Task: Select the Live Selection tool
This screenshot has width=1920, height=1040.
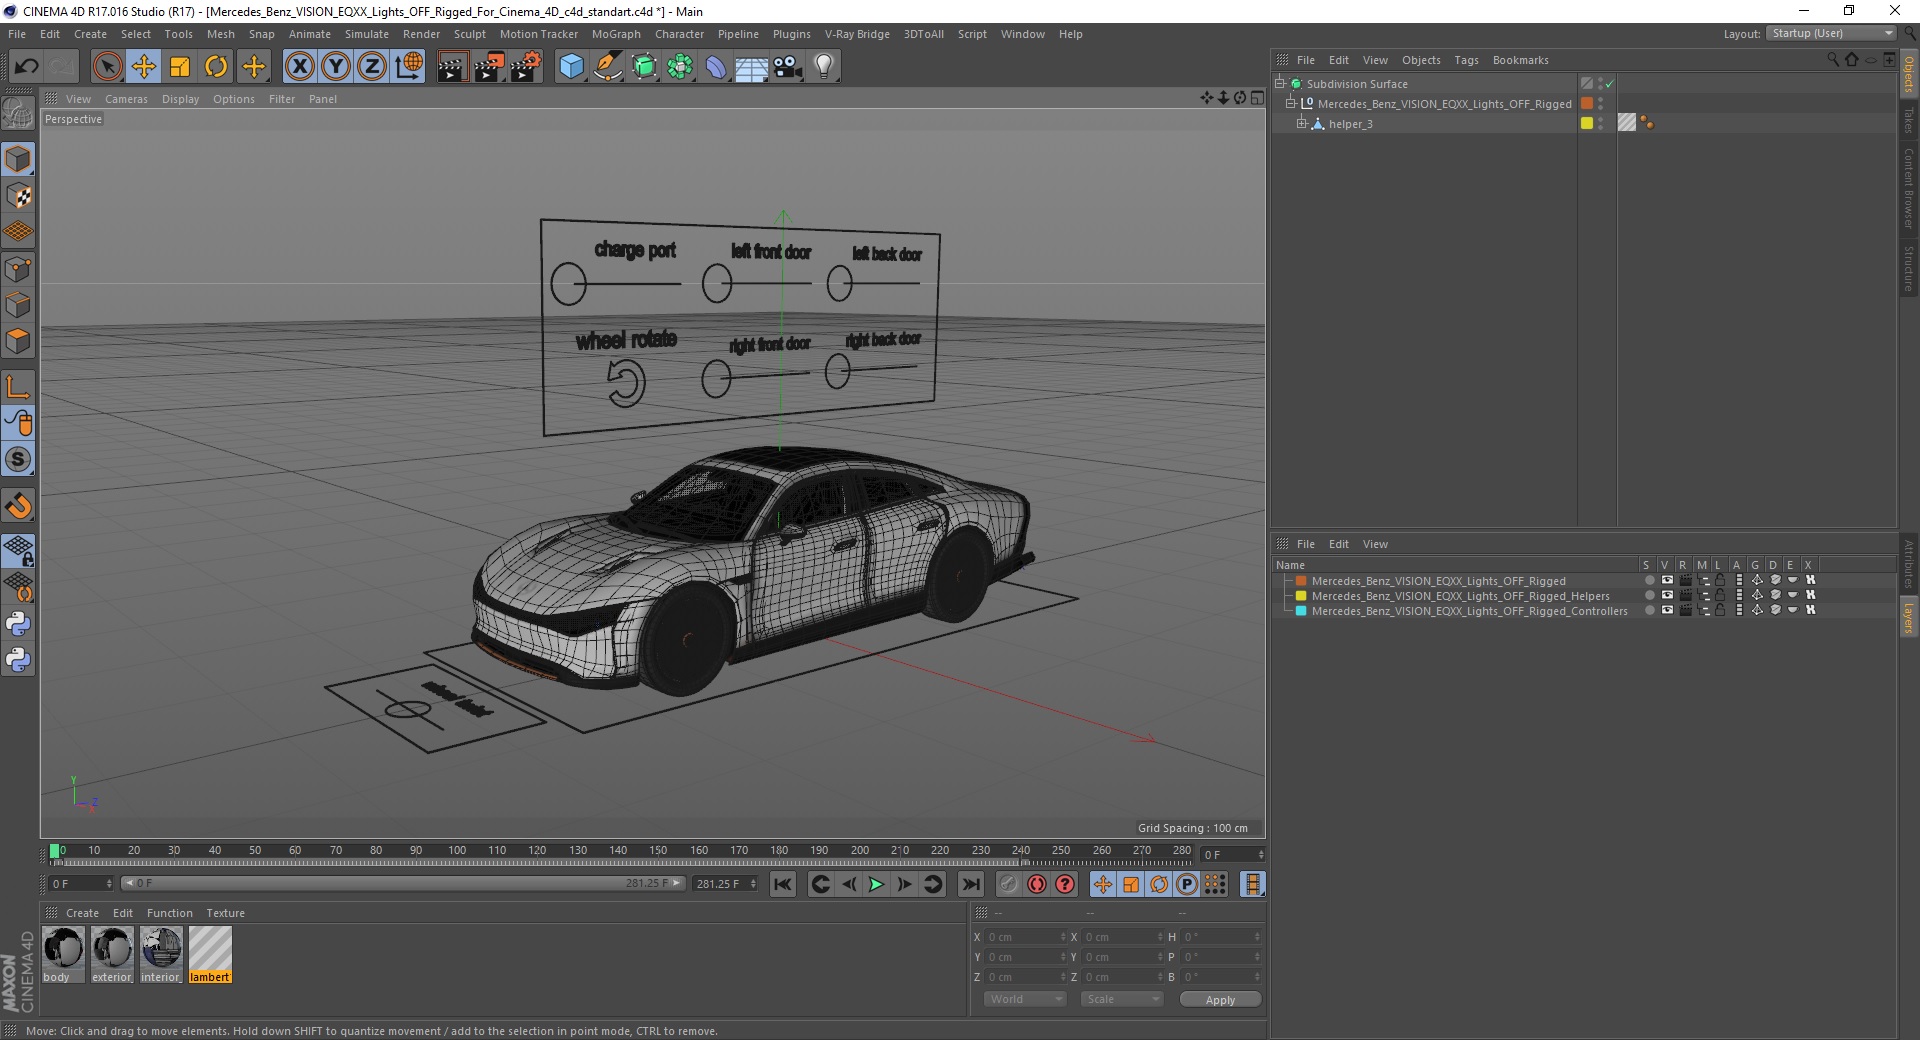Action: pos(107,67)
